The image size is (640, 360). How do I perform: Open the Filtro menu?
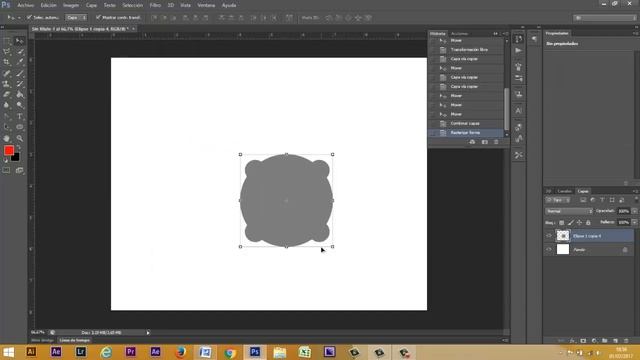[155, 5]
